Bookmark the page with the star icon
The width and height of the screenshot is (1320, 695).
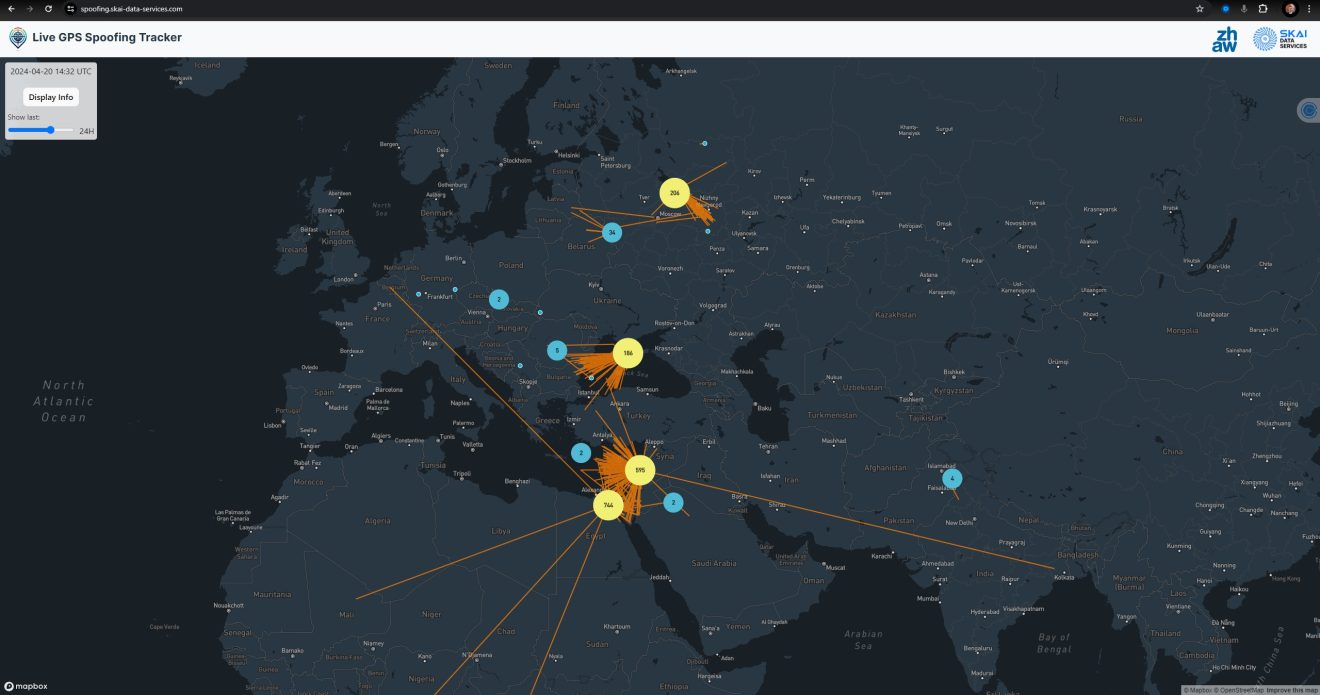click(1199, 9)
